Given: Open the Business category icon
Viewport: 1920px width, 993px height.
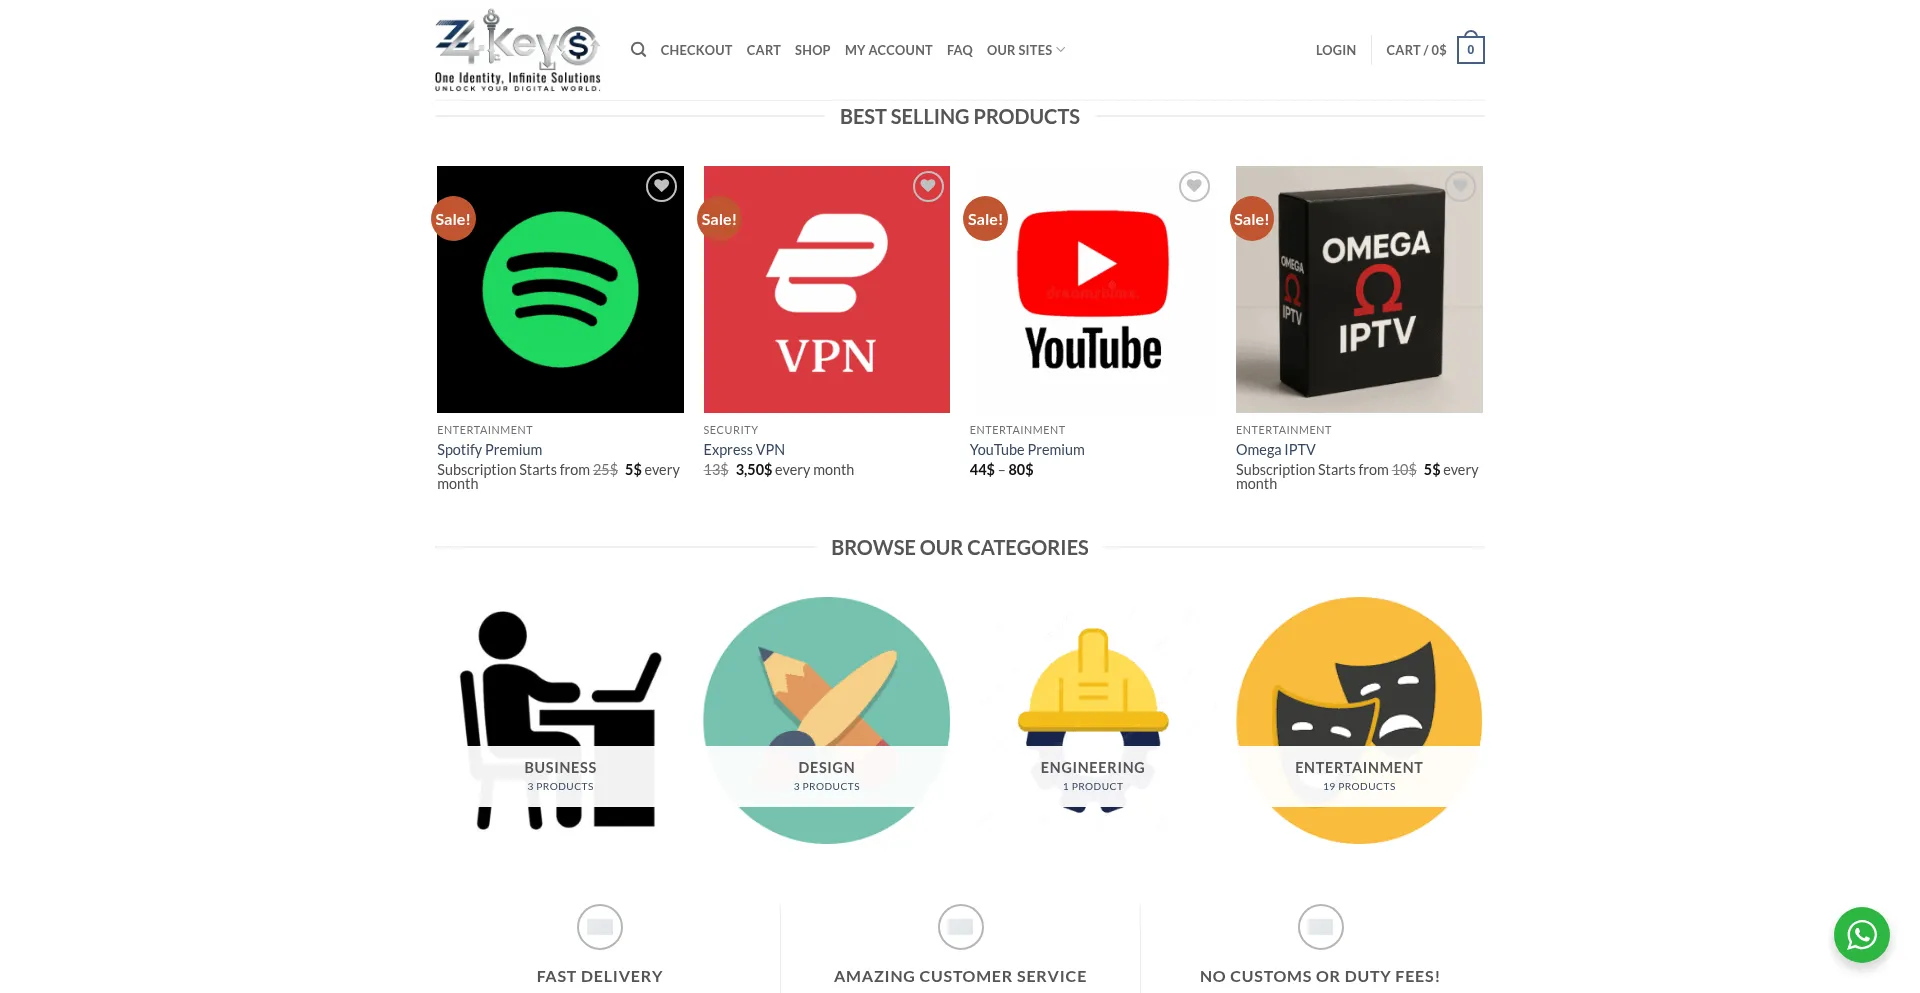Looking at the screenshot, I should point(560,720).
